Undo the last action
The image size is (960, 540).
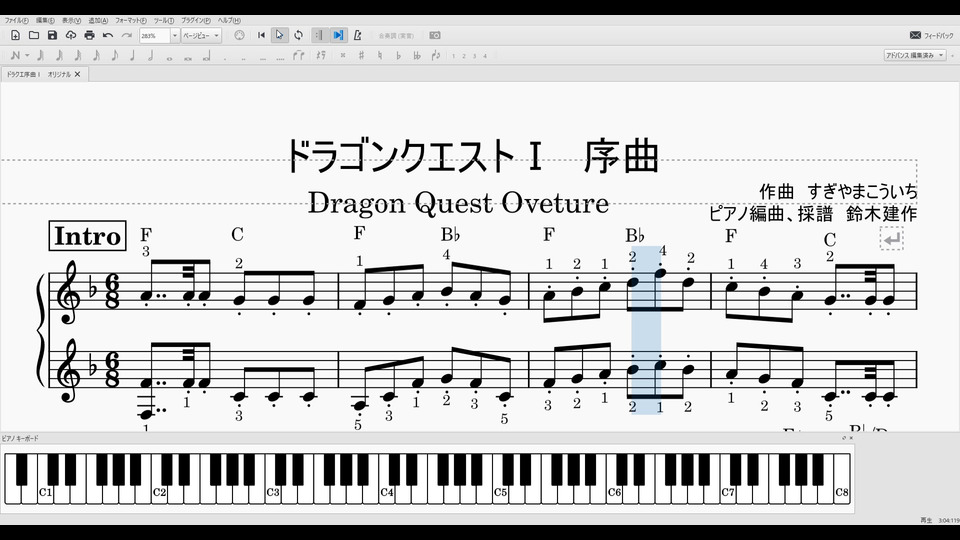(x=108, y=36)
